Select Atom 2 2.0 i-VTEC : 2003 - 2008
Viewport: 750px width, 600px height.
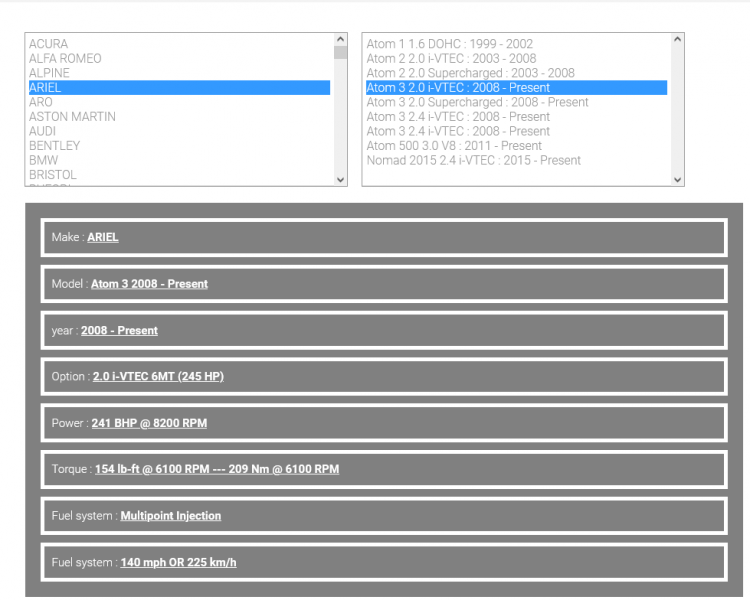(517, 58)
